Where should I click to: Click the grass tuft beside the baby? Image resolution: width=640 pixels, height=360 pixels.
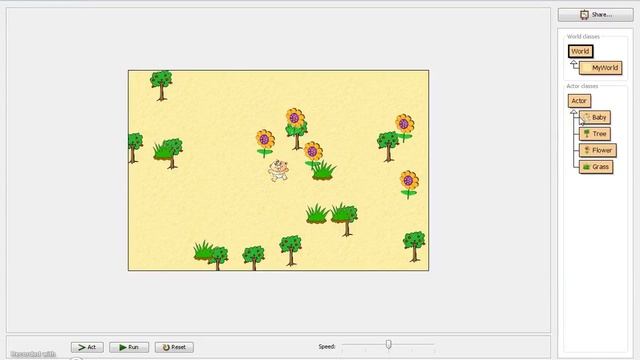tap(324, 171)
